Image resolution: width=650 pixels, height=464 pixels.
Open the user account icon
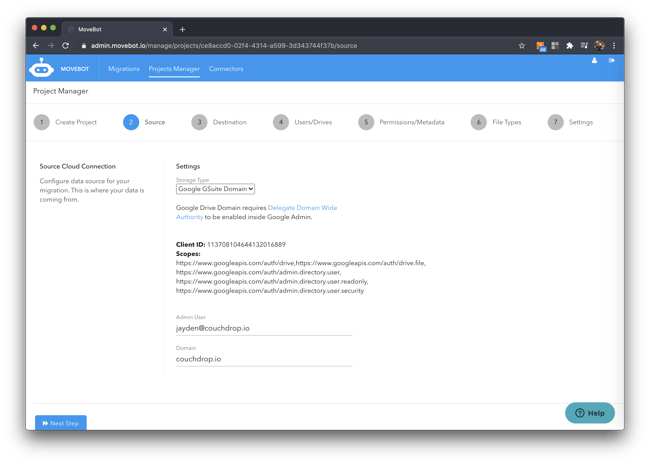(x=594, y=61)
